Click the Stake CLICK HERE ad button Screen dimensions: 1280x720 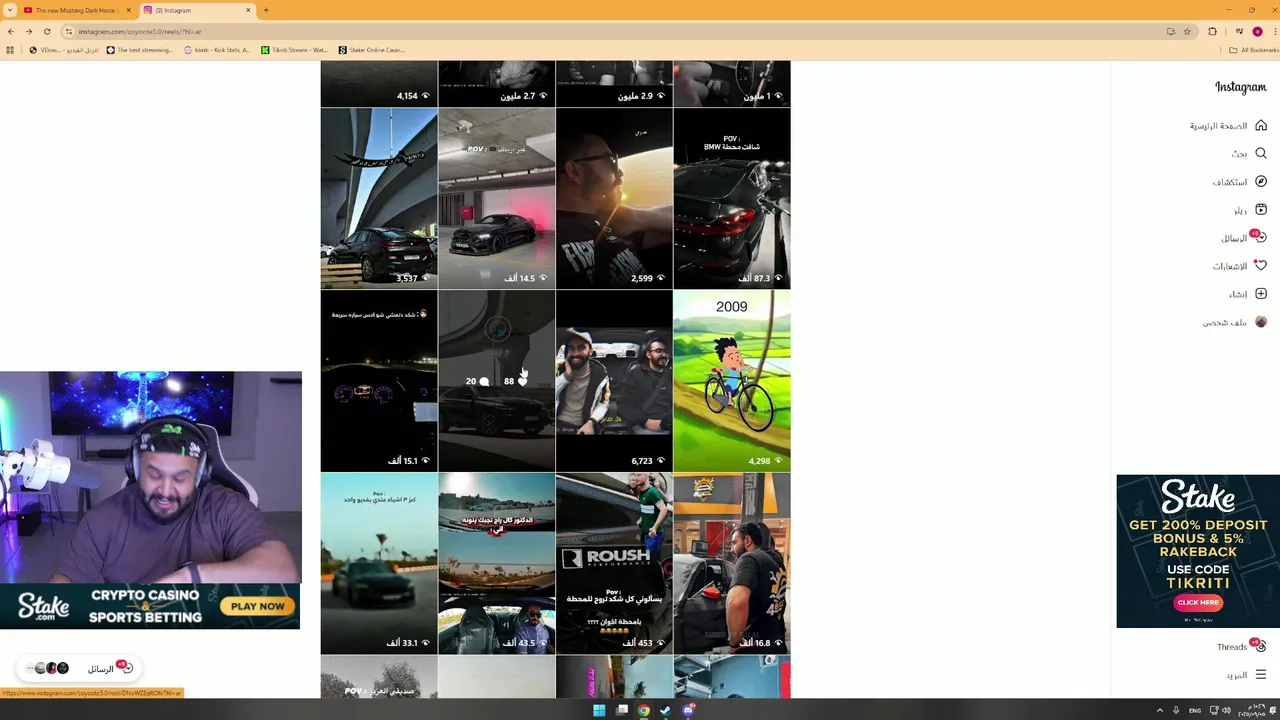click(1198, 602)
